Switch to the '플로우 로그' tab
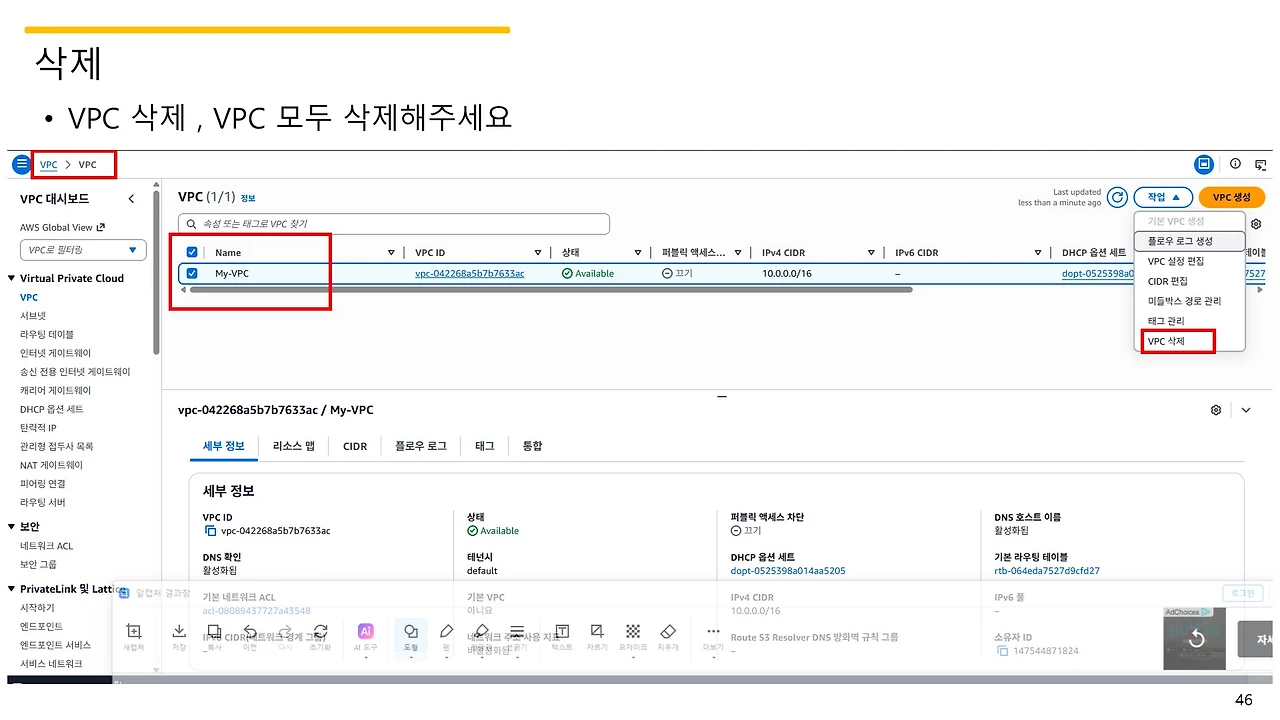 point(421,446)
